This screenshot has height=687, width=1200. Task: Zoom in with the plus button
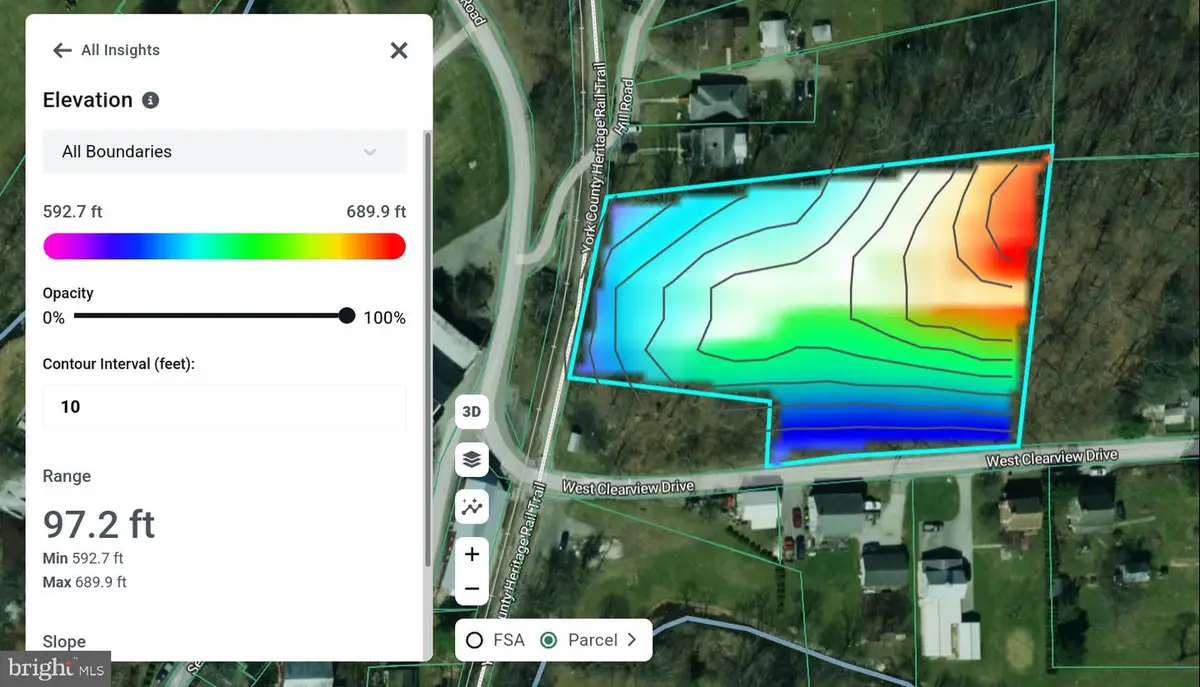click(x=472, y=554)
